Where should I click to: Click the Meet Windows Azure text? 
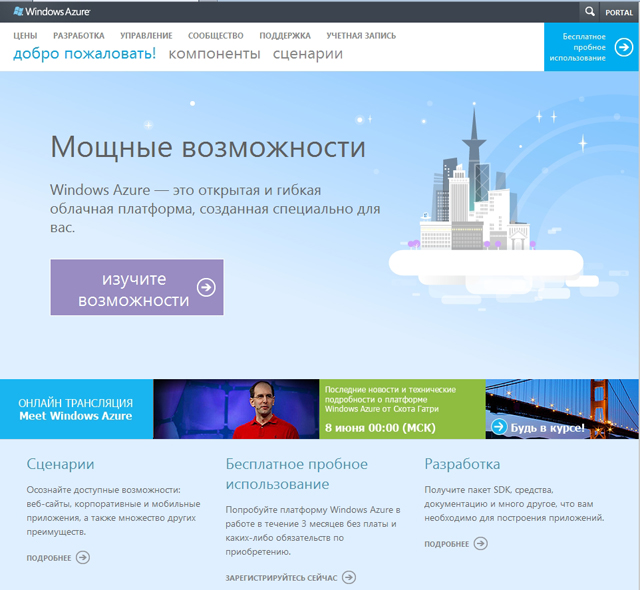tap(76, 416)
